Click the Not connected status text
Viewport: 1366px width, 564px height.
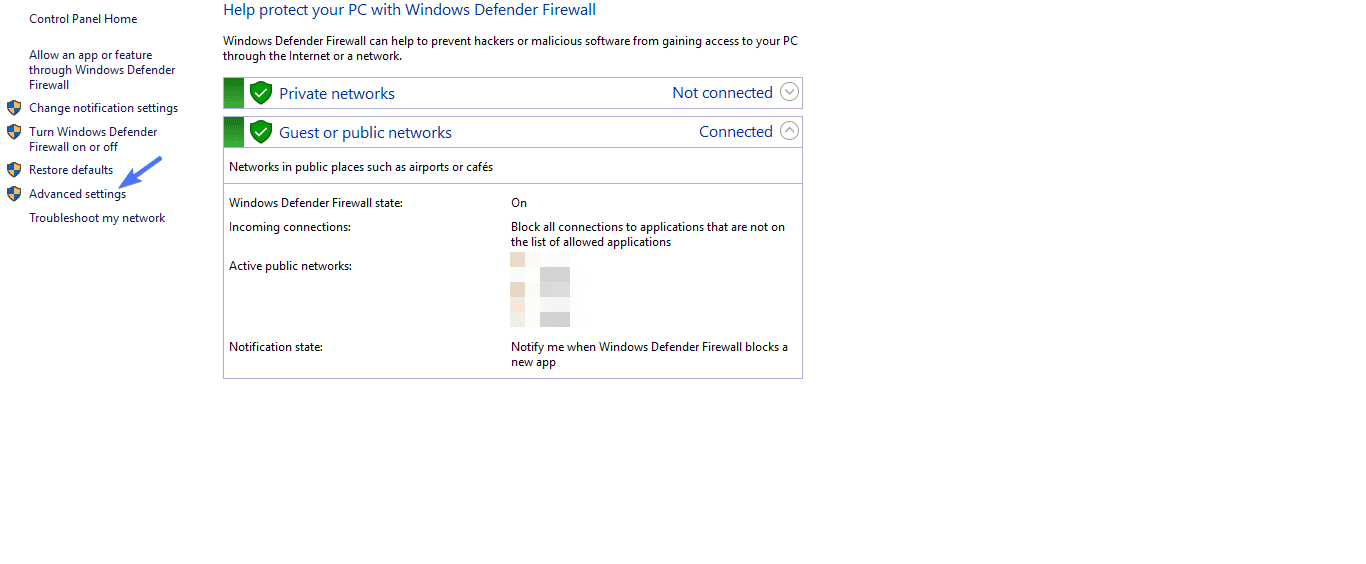[722, 93]
